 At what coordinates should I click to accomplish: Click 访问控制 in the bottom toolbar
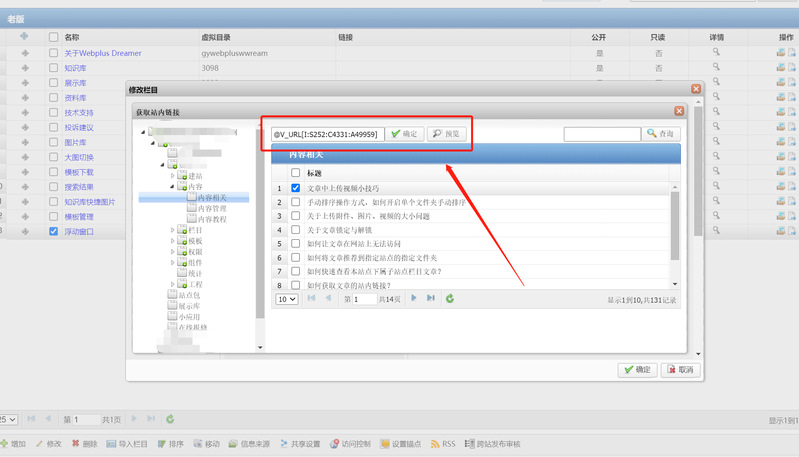(349, 444)
